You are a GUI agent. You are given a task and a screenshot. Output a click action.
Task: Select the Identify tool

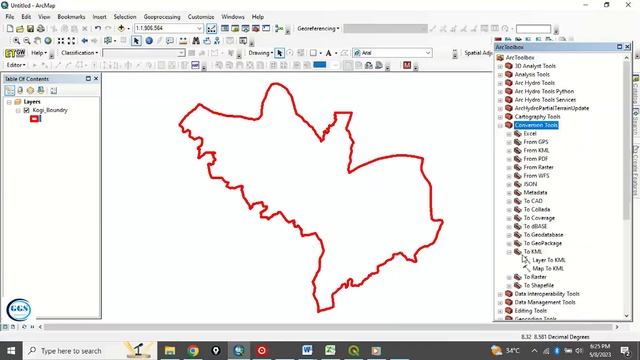pos(149,41)
